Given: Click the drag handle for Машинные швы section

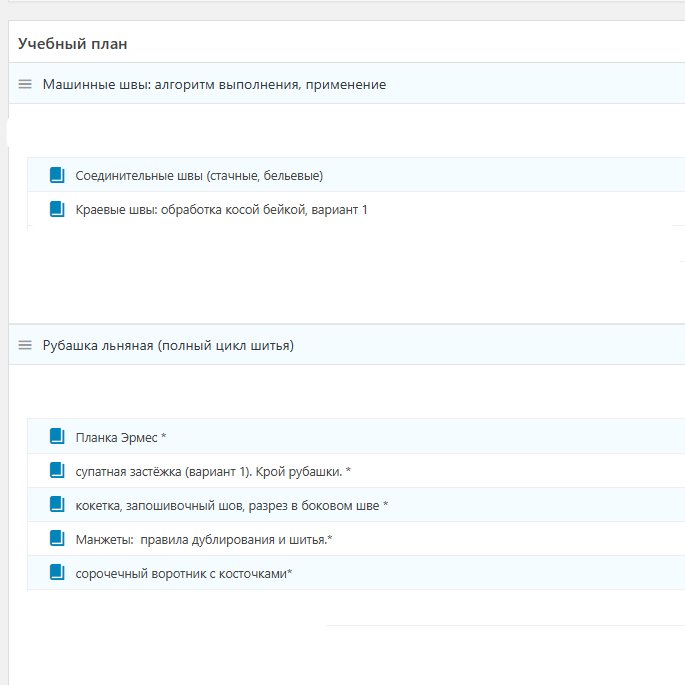Looking at the screenshot, I should point(26,84).
